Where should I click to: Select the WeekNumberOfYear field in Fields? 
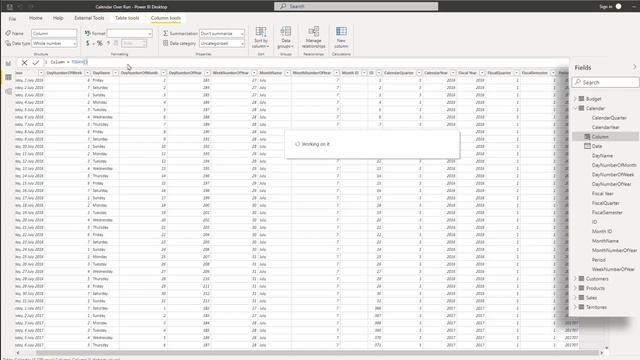click(613, 269)
